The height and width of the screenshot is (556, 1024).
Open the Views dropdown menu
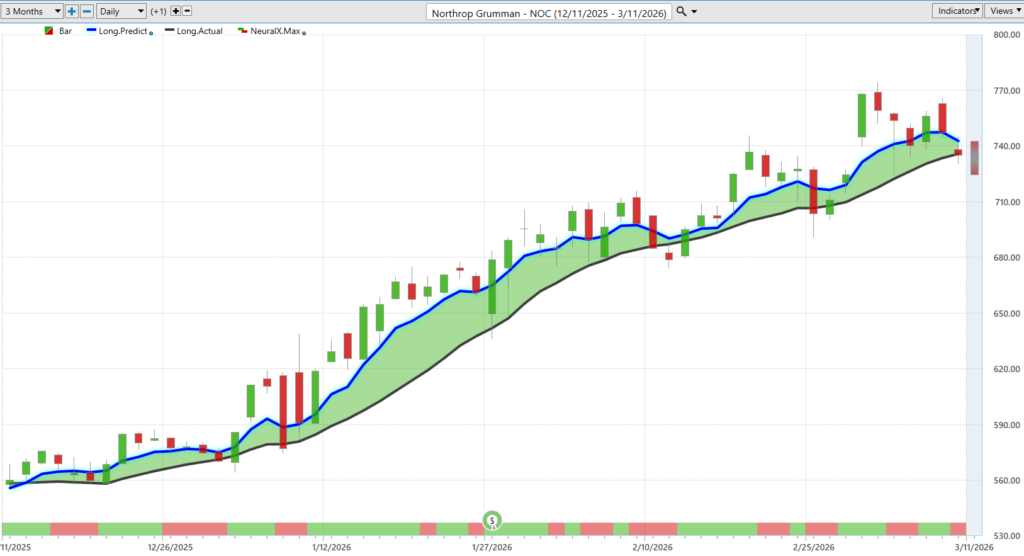coord(1004,10)
